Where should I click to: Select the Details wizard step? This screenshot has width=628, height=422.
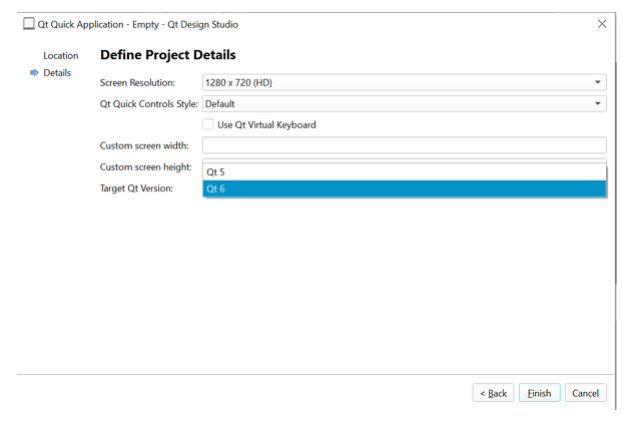coord(57,73)
